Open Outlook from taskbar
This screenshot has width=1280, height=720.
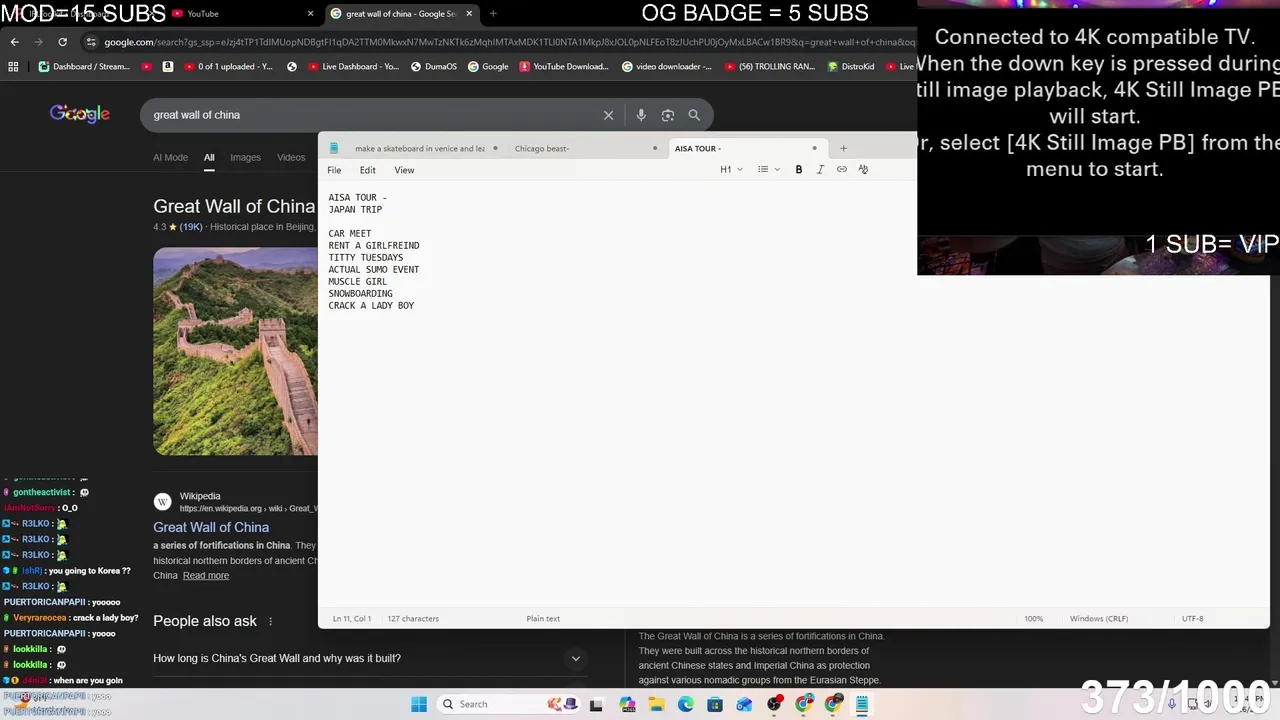744,705
